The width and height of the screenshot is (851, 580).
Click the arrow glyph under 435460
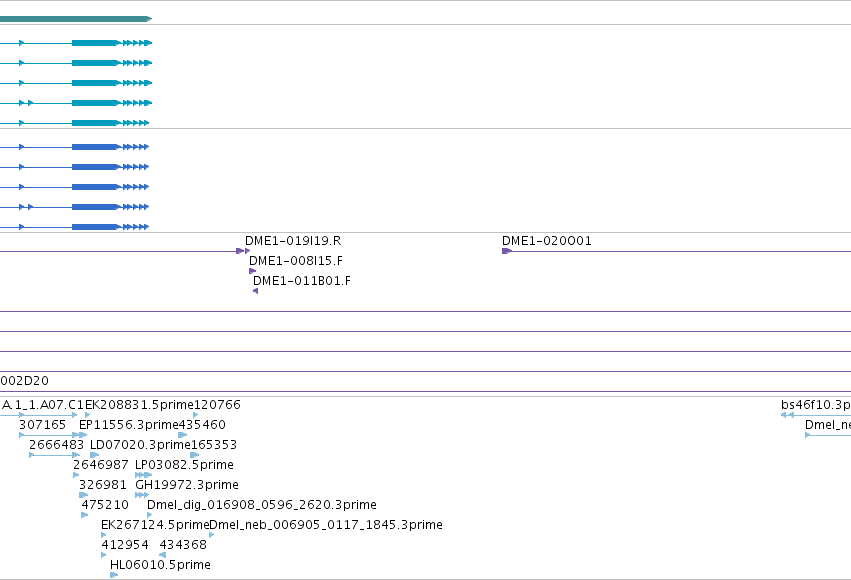tap(183, 435)
